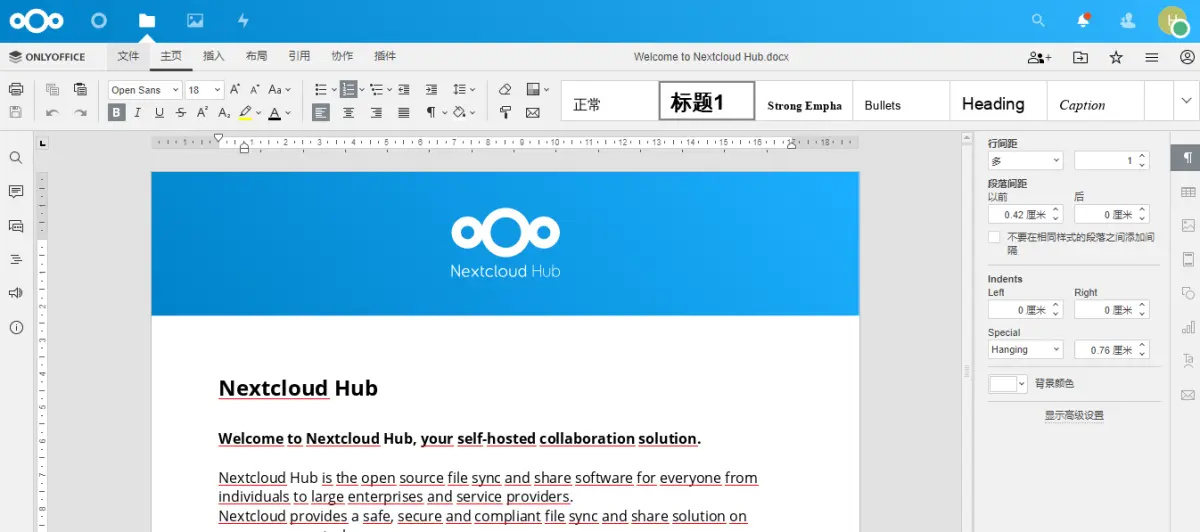The height and width of the screenshot is (532, 1200).
Task: Open paragraph line spacing dropdown in toolbar
Action: pos(464,89)
